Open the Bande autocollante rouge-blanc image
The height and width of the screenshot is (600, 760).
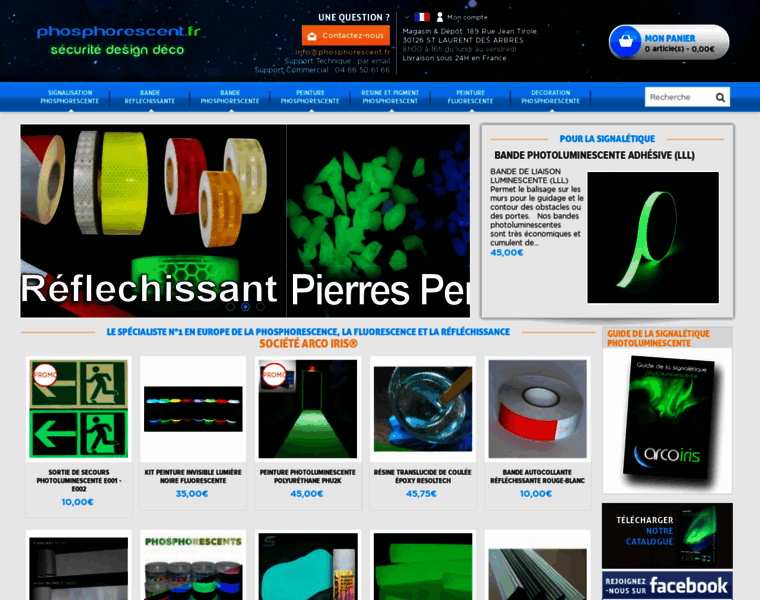(x=538, y=409)
